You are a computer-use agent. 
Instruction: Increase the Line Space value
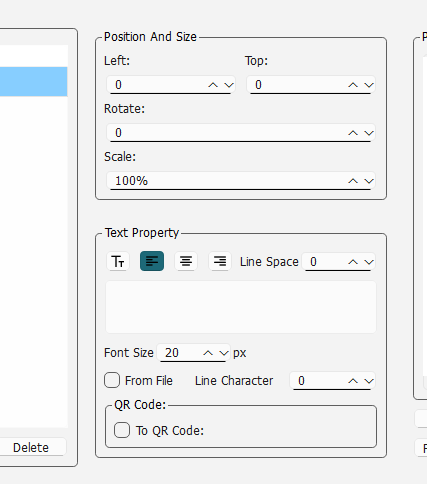tap(353, 262)
